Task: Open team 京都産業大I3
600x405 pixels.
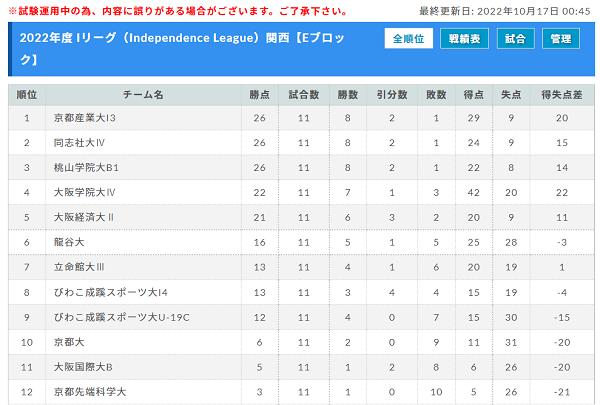Action: click(86, 118)
